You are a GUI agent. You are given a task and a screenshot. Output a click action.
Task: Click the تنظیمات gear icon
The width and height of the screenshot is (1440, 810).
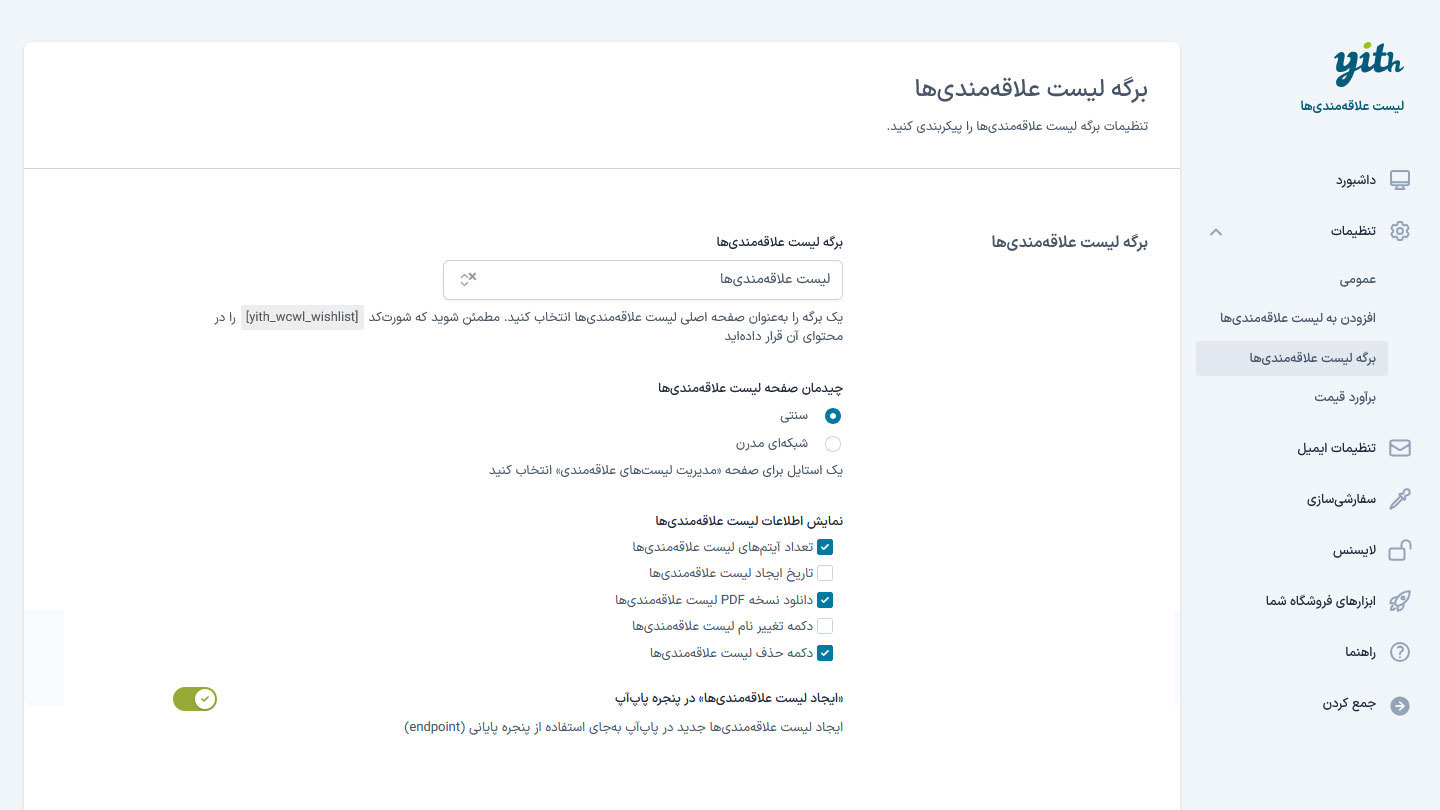1400,231
